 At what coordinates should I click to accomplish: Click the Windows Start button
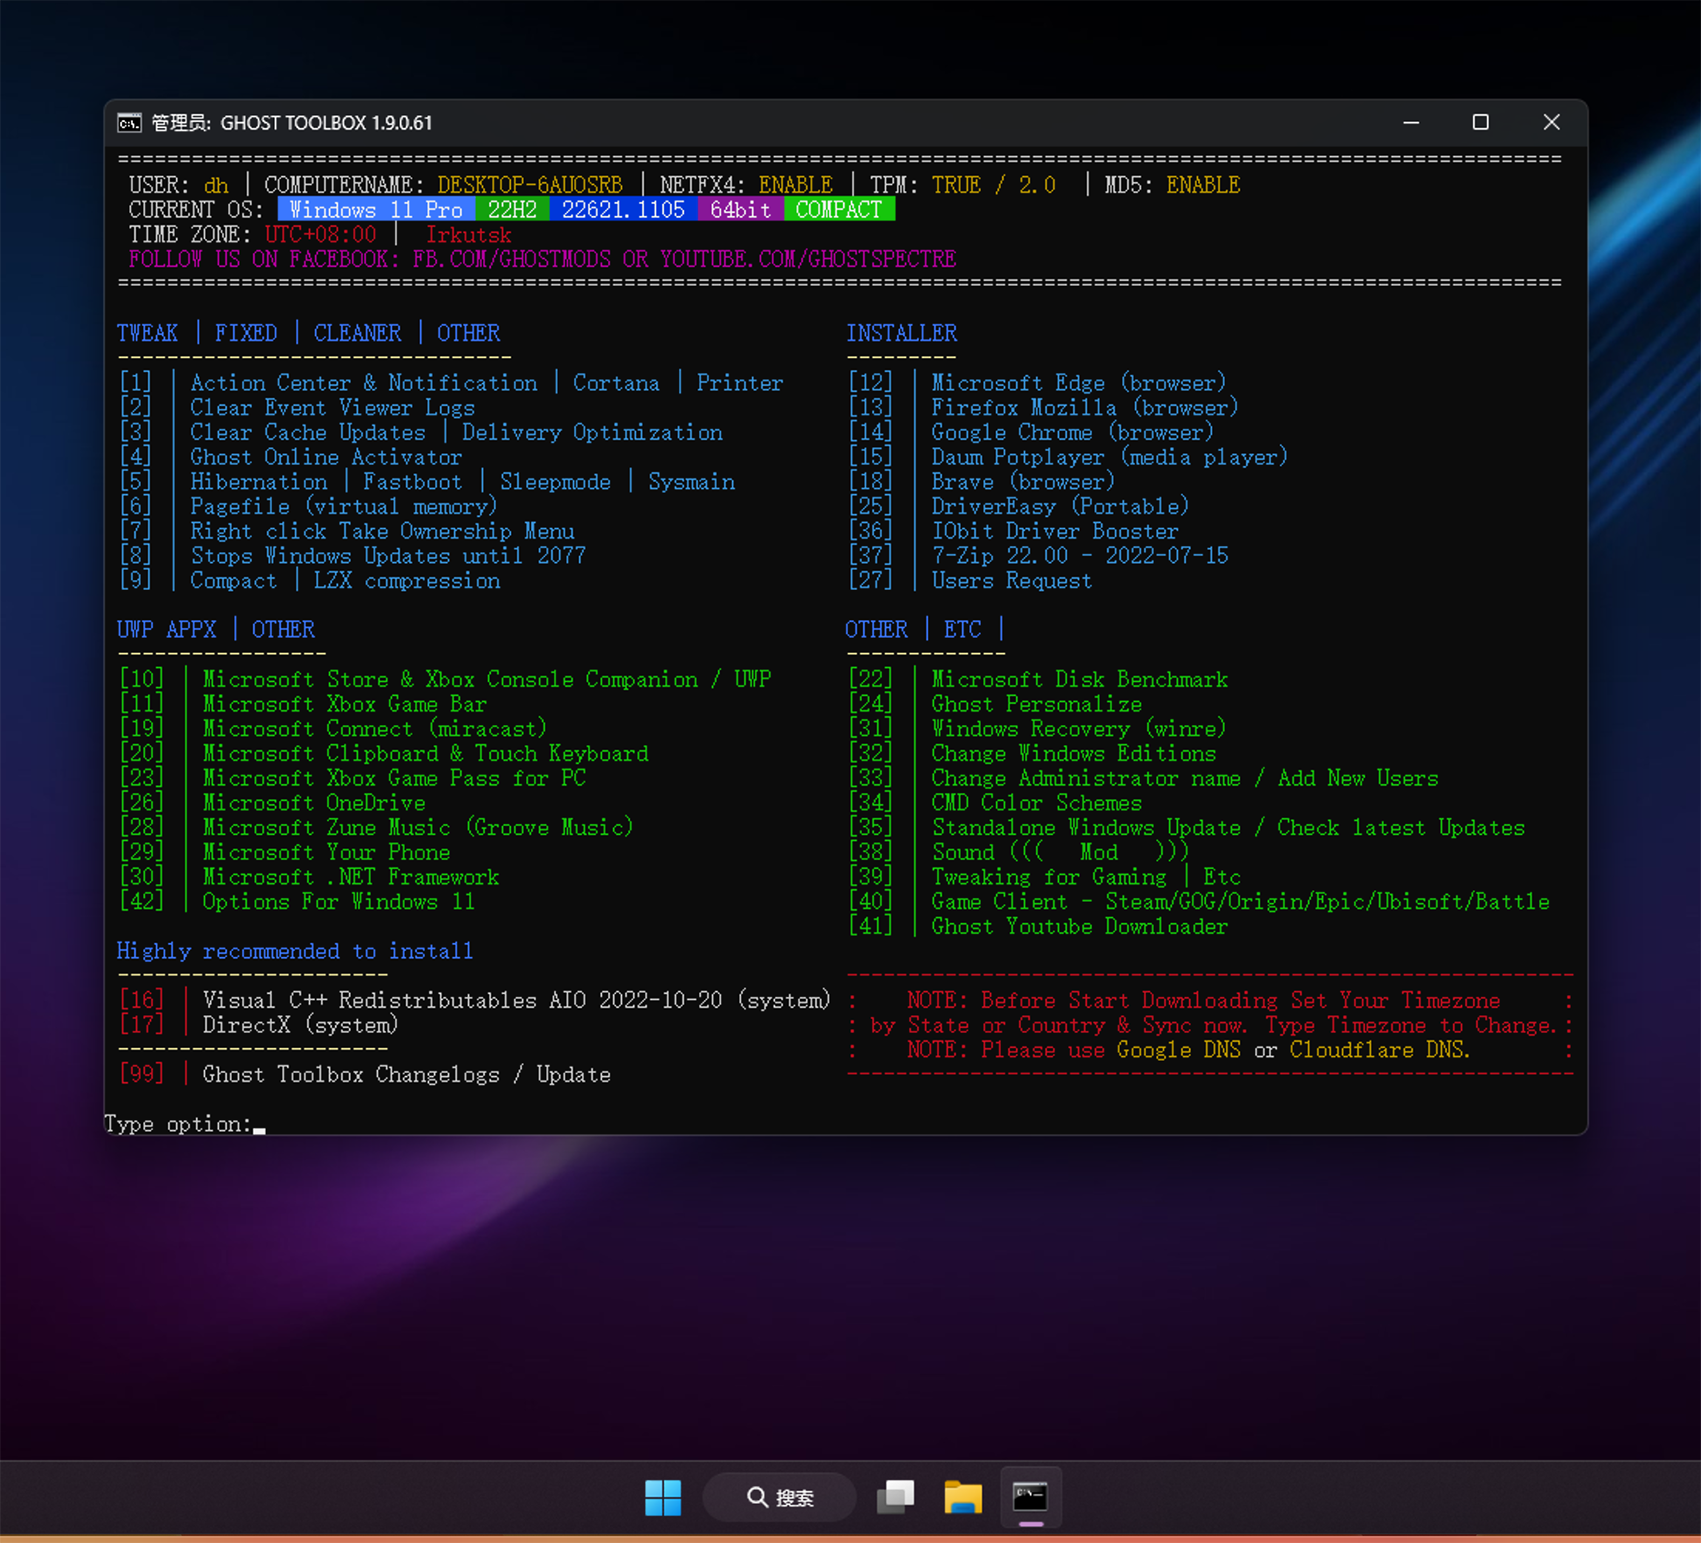click(x=663, y=1497)
